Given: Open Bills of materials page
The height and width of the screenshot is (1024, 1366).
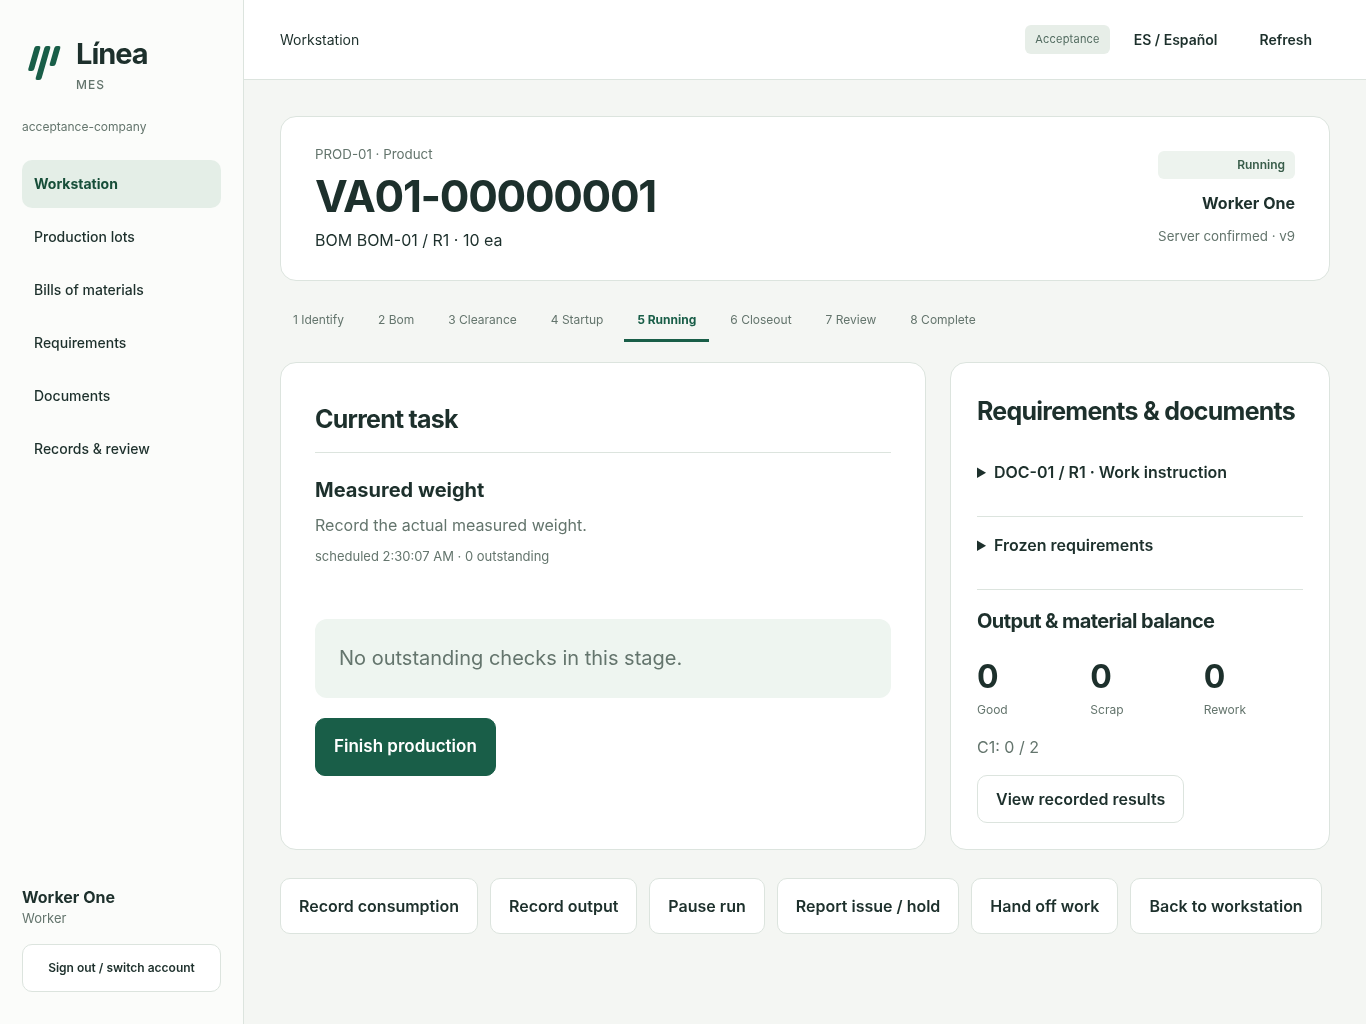Looking at the screenshot, I should (121, 290).
